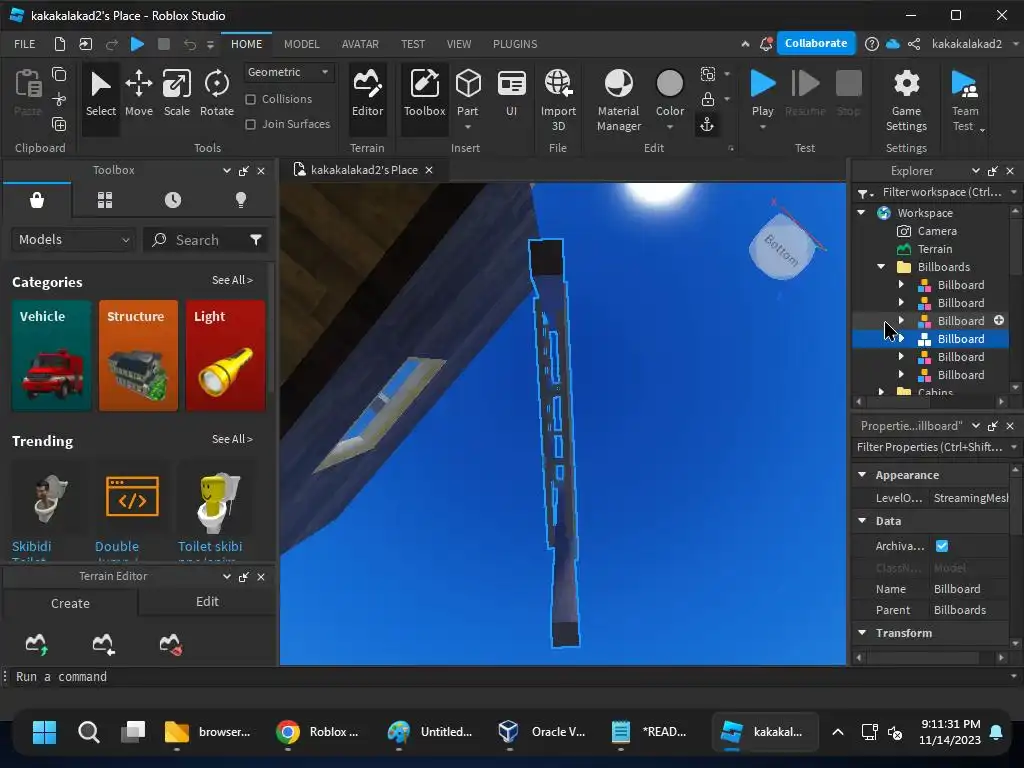The image size is (1024, 768).
Task: Expand the first Billboard model
Action: 901,285
